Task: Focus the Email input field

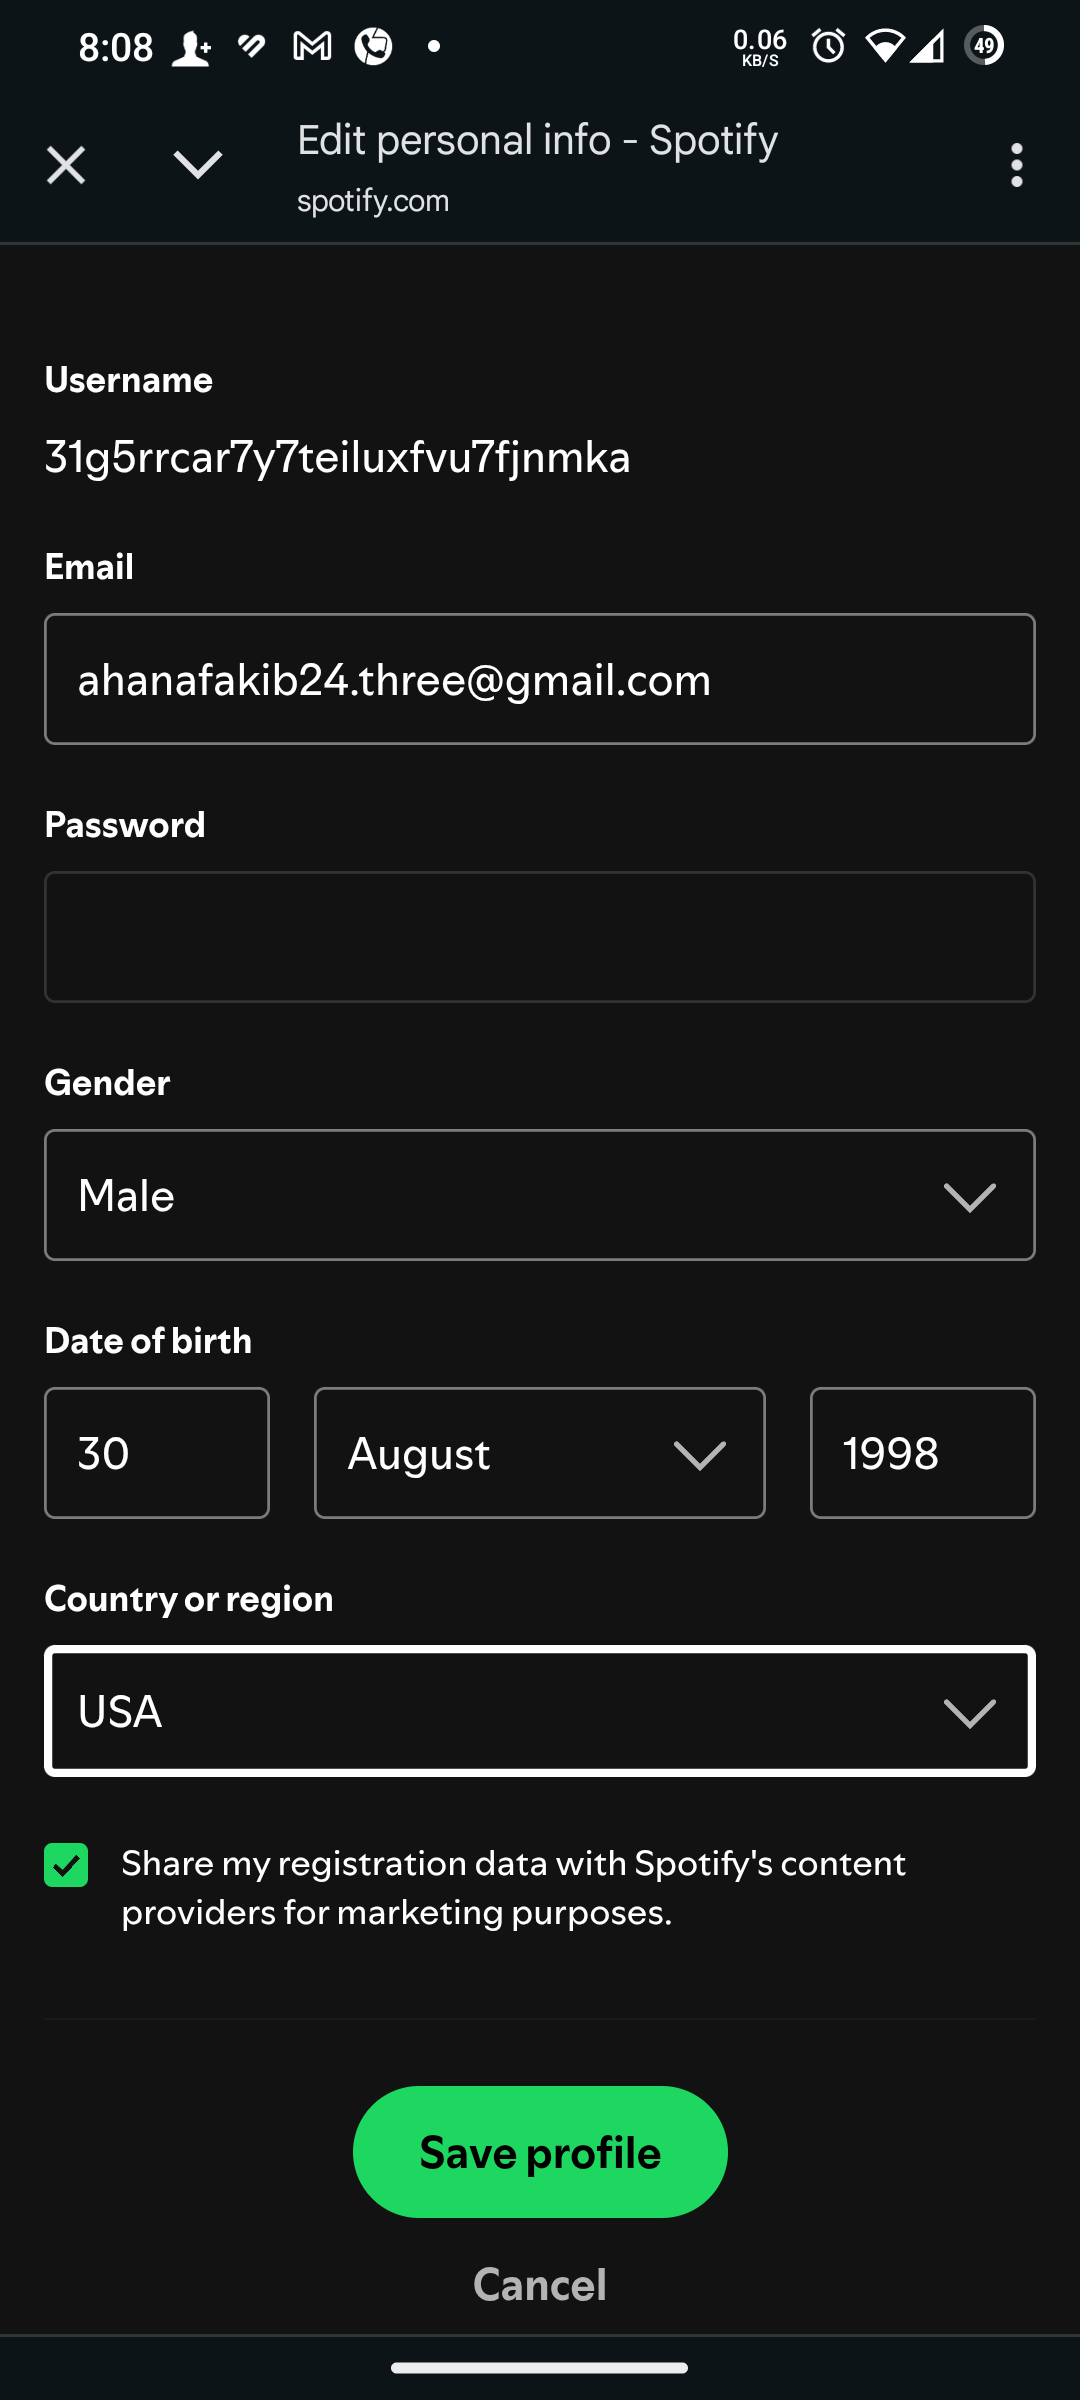Action: click(540, 679)
